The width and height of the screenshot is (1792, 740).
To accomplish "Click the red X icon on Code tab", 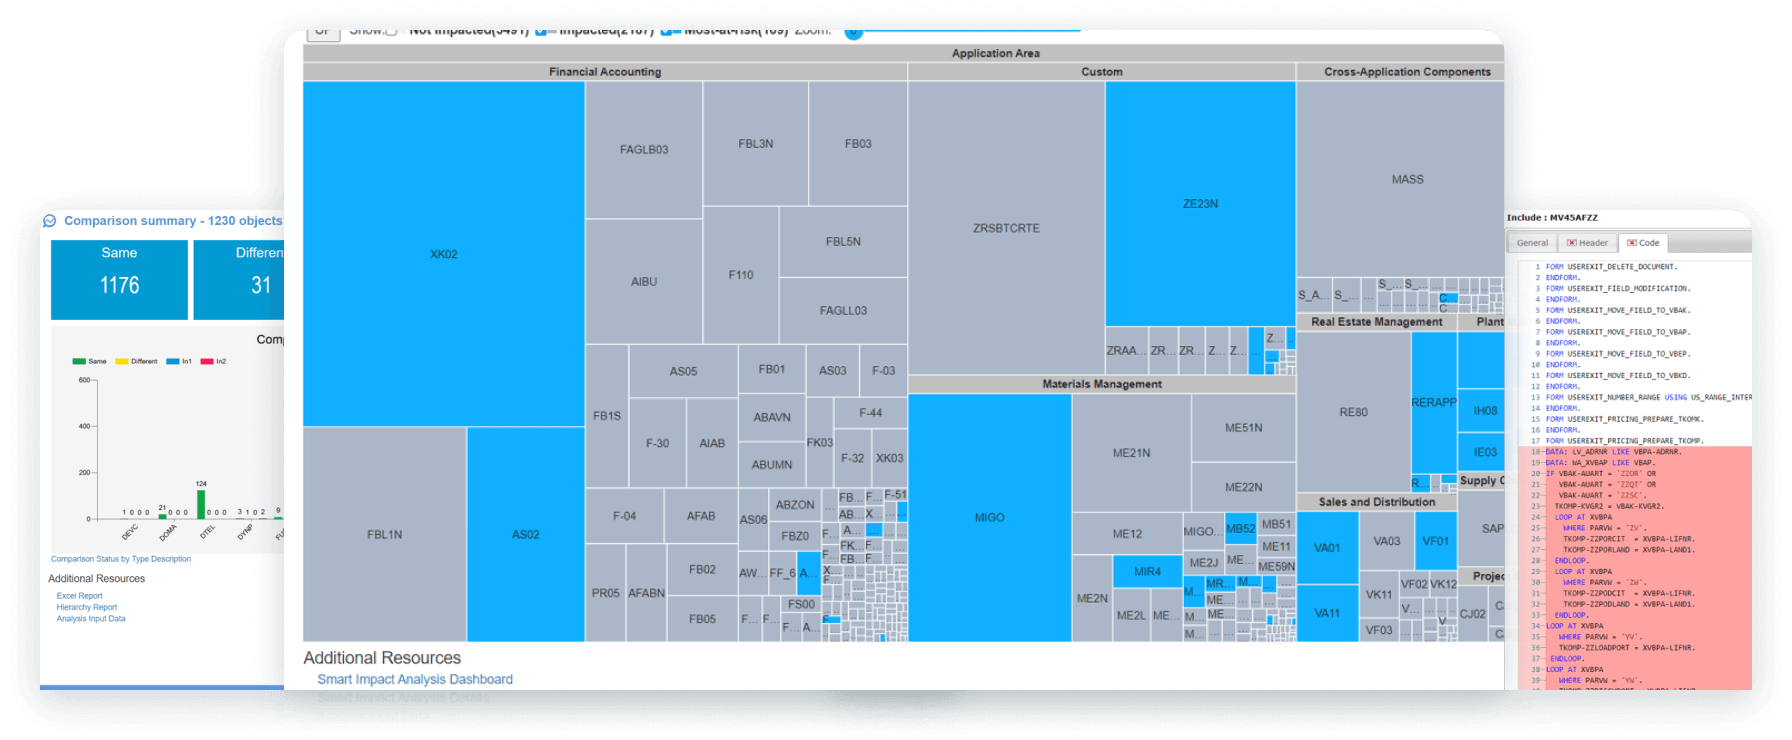I will point(1632,243).
